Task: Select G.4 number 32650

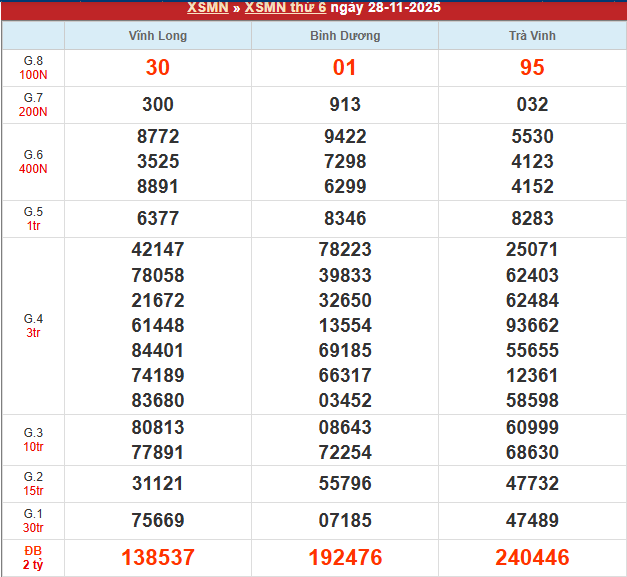Action: 345,300
